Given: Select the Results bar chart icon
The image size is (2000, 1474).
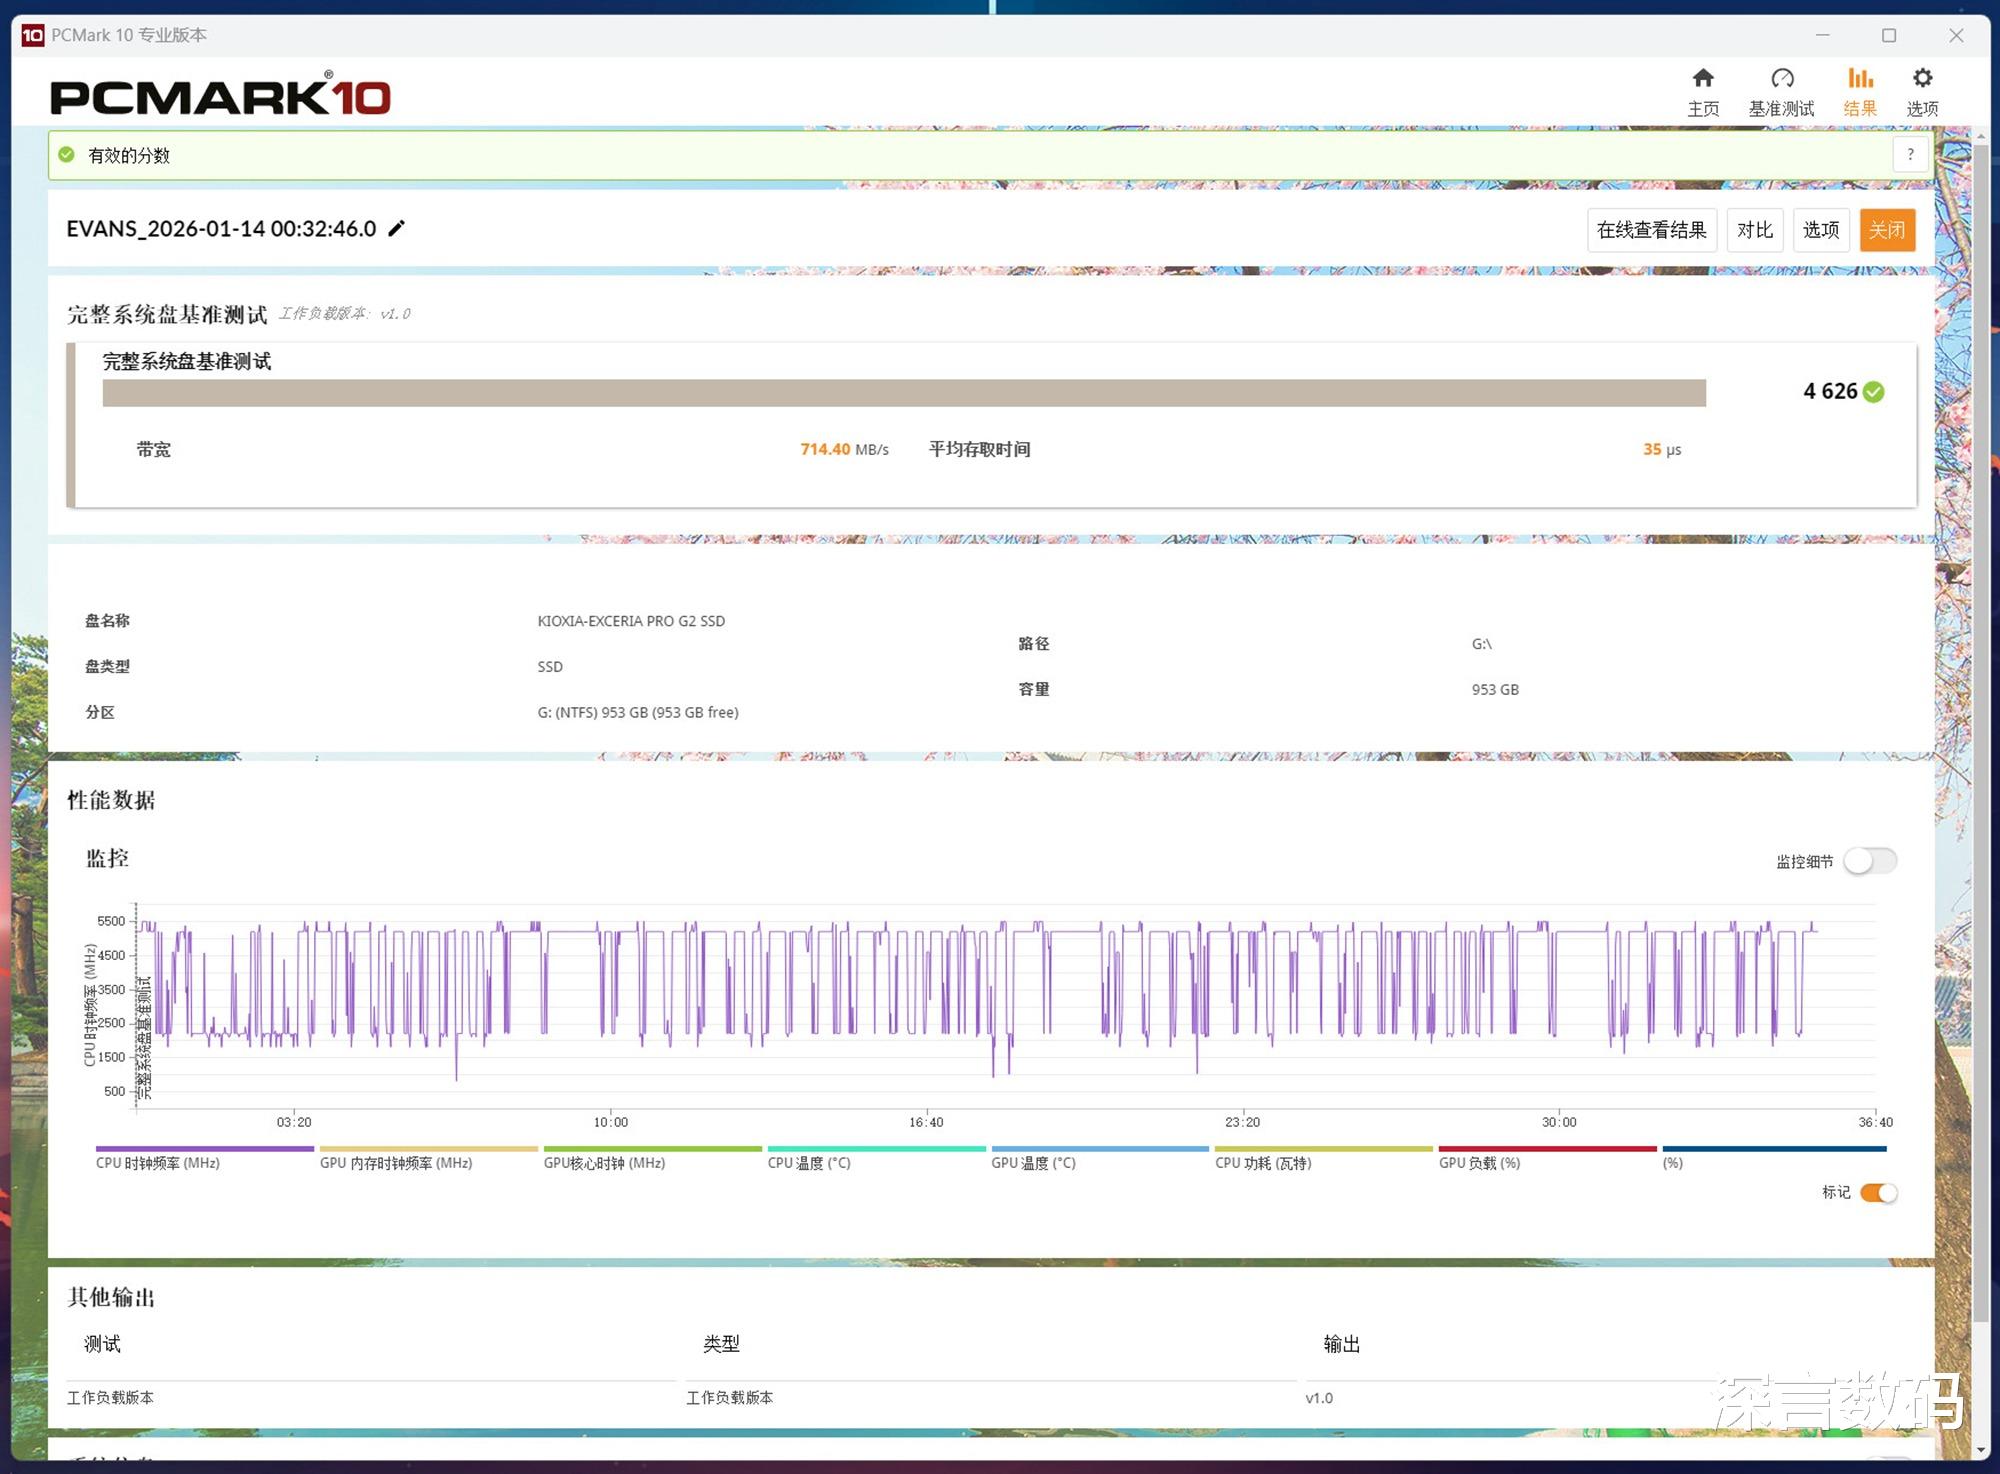Looking at the screenshot, I should tap(1859, 79).
